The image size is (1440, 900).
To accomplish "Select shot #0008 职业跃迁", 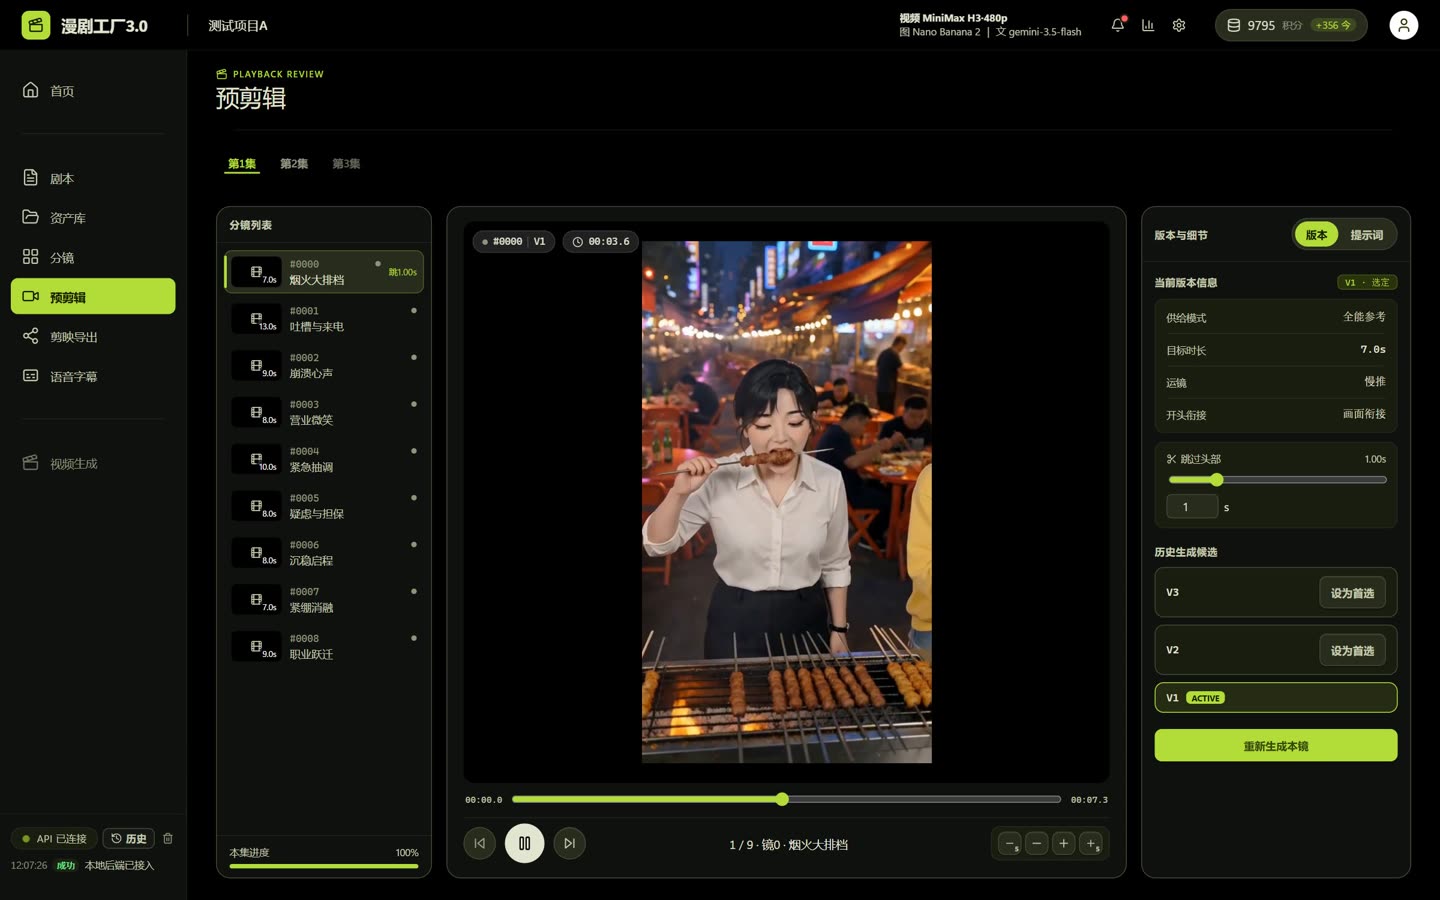I will tap(324, 646).
